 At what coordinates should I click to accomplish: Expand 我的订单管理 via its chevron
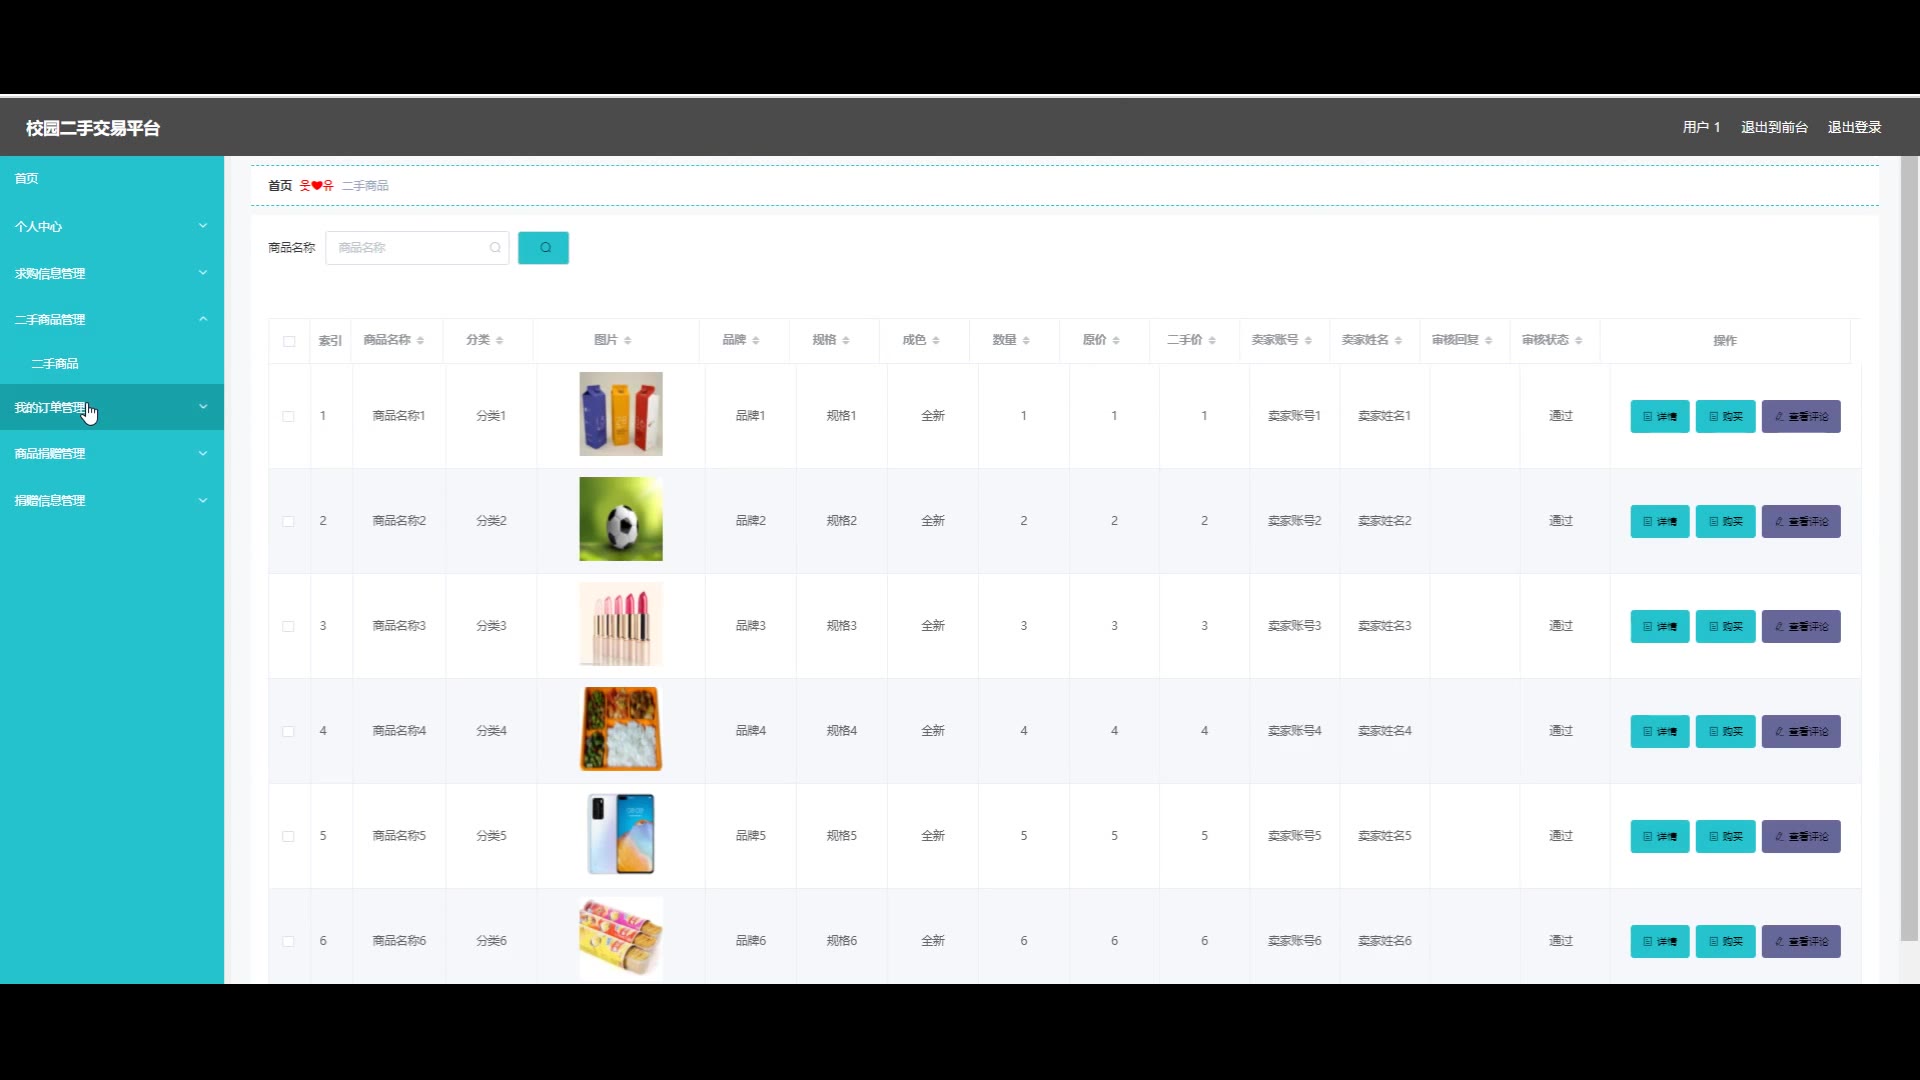(x=203, y=407)
